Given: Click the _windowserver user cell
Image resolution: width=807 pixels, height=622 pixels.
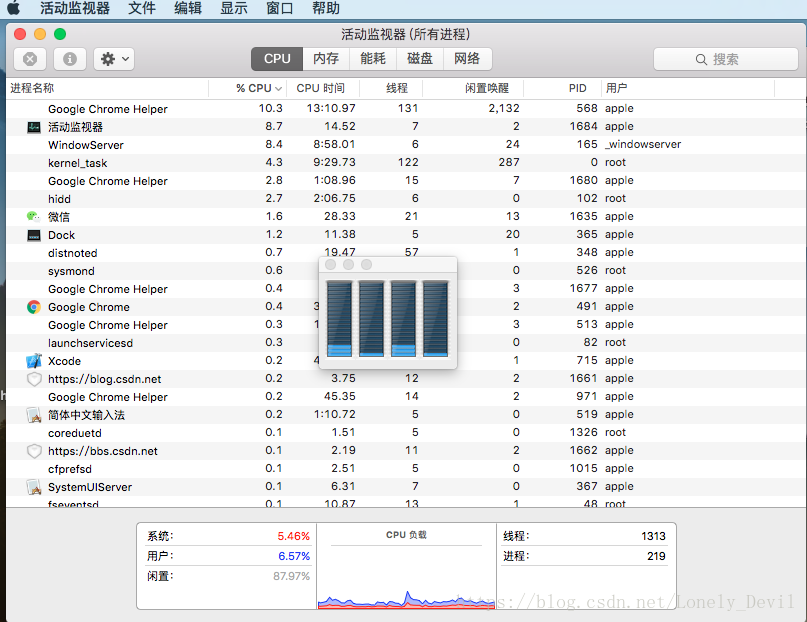Looking at the screenshot, I should click(x=643, y=145).
